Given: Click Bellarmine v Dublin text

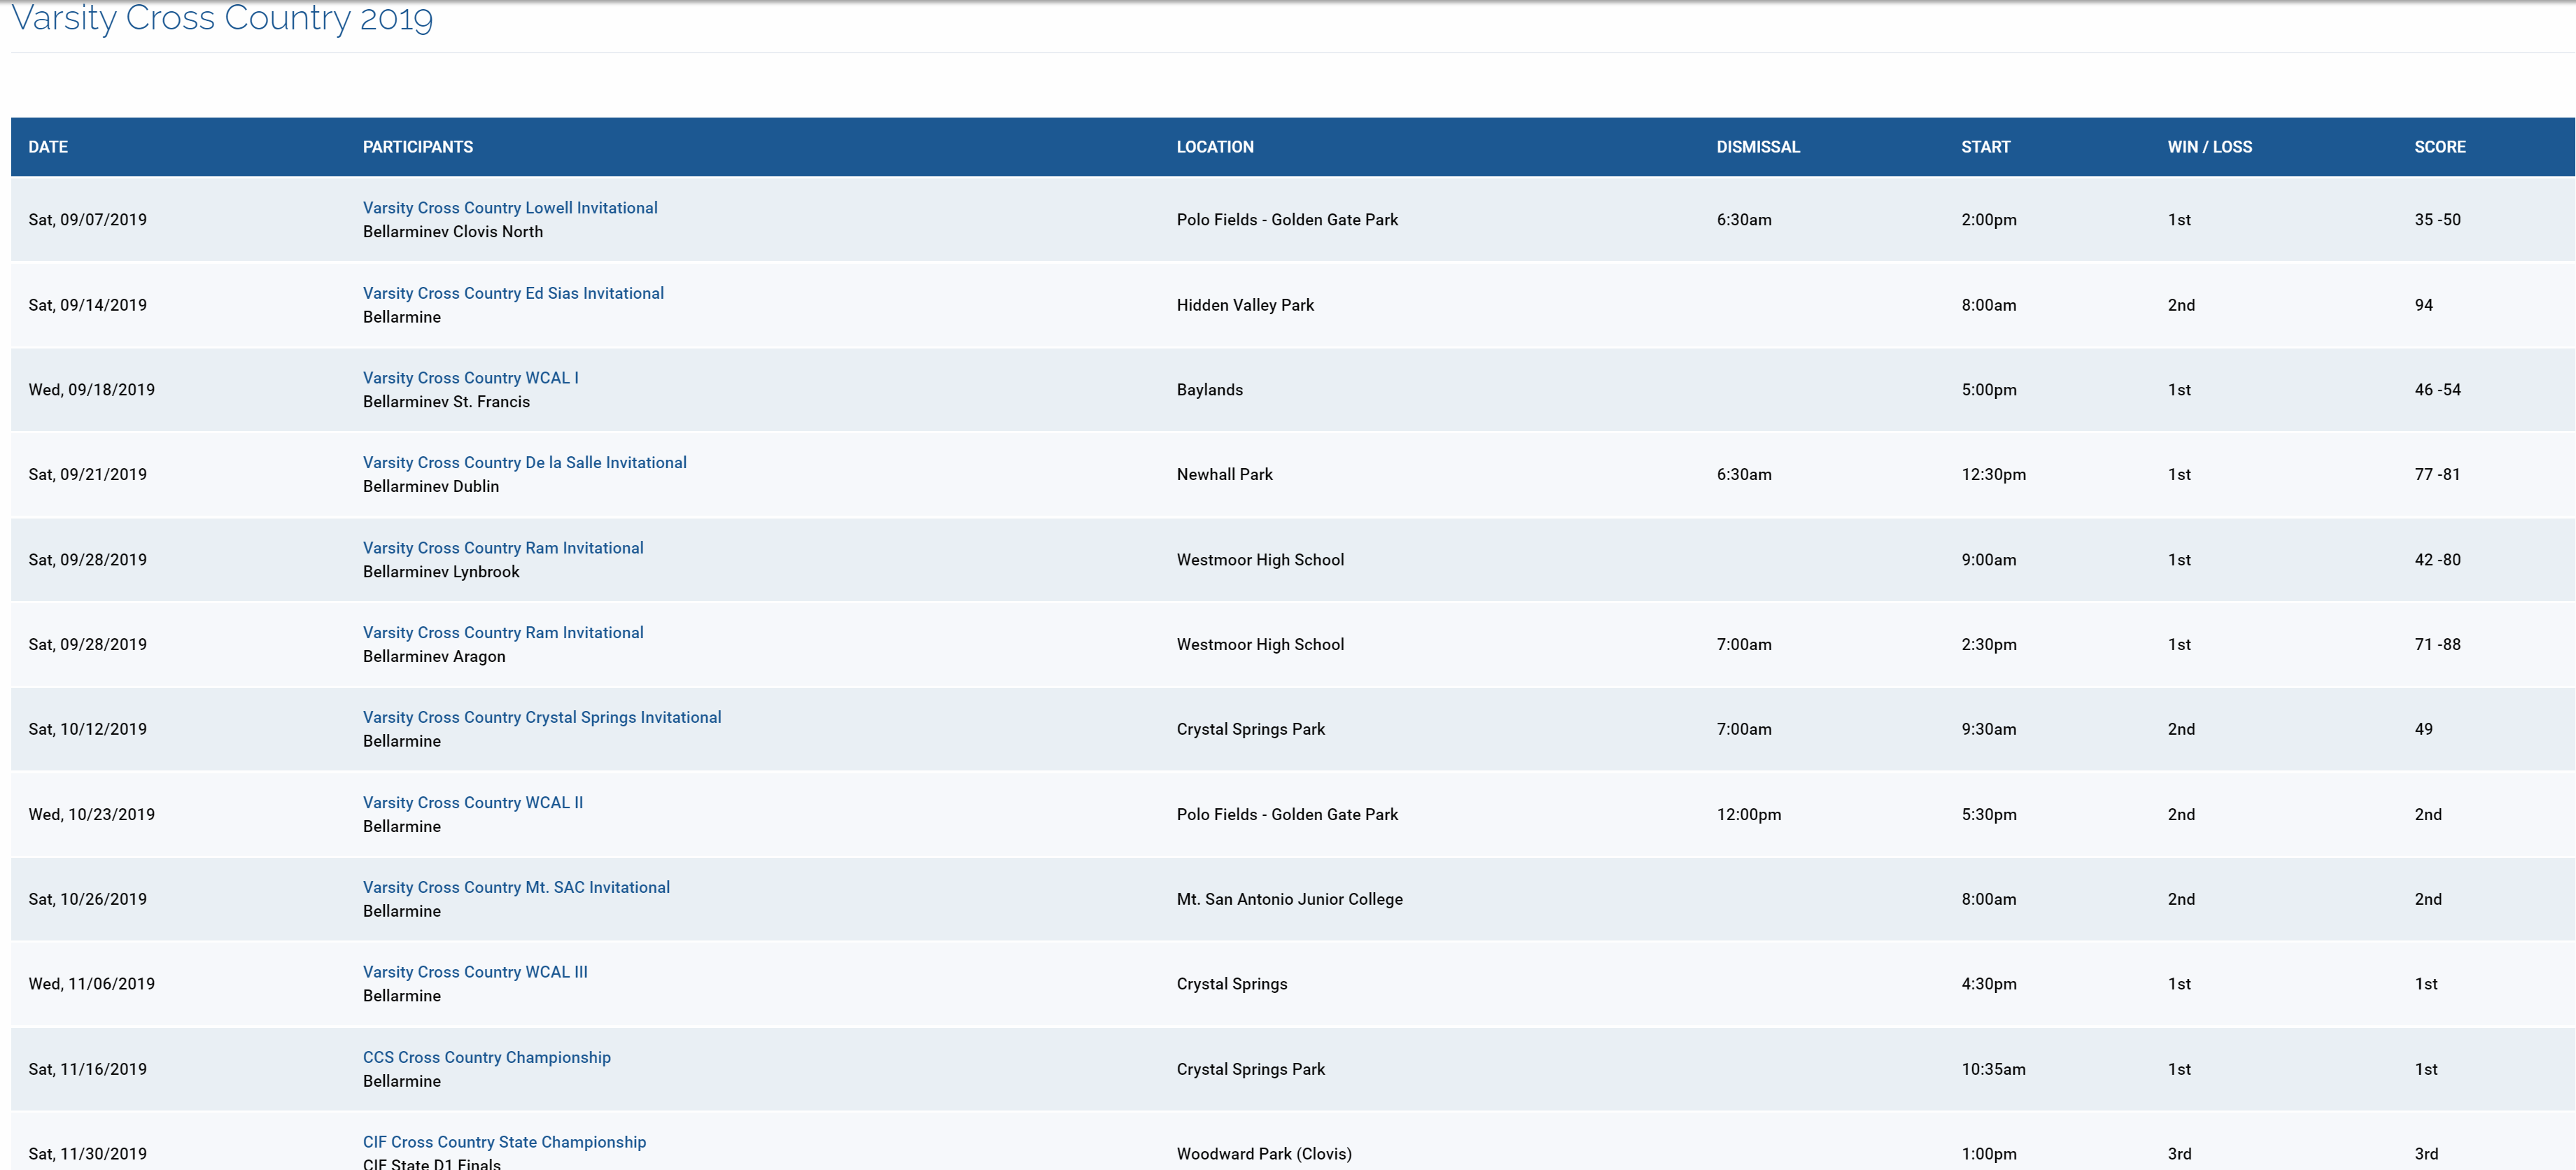Looking at the screenshot, I should pos(431,487).
